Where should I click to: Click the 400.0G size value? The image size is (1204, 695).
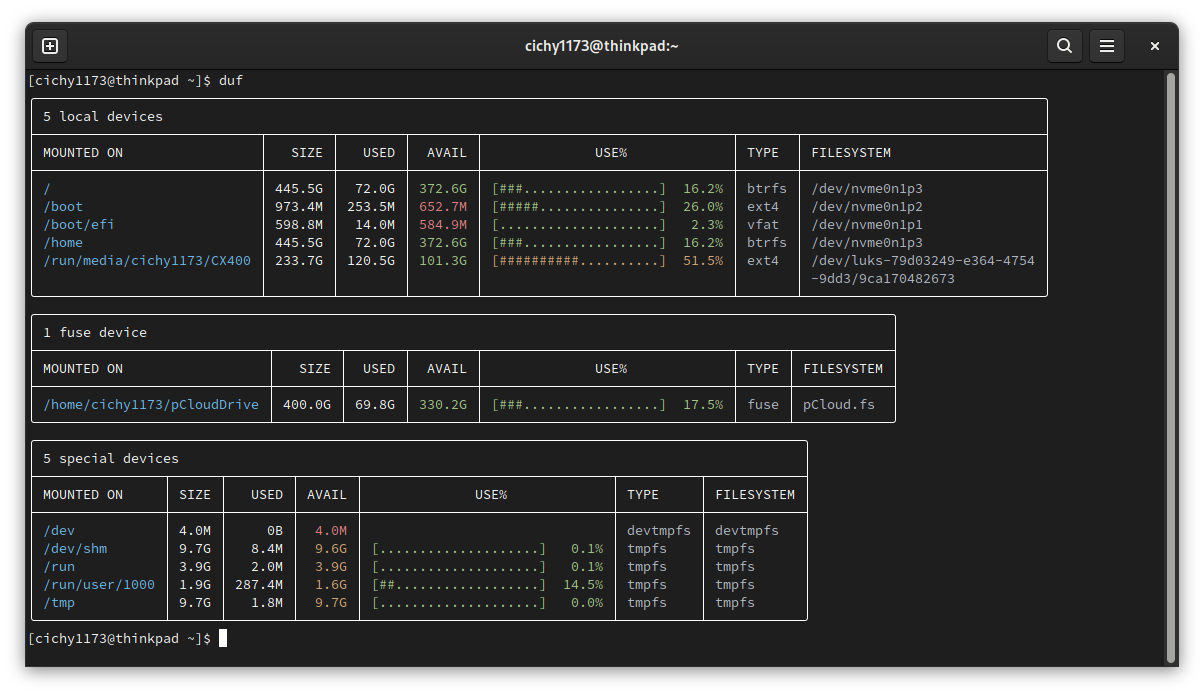coord(307,404)
